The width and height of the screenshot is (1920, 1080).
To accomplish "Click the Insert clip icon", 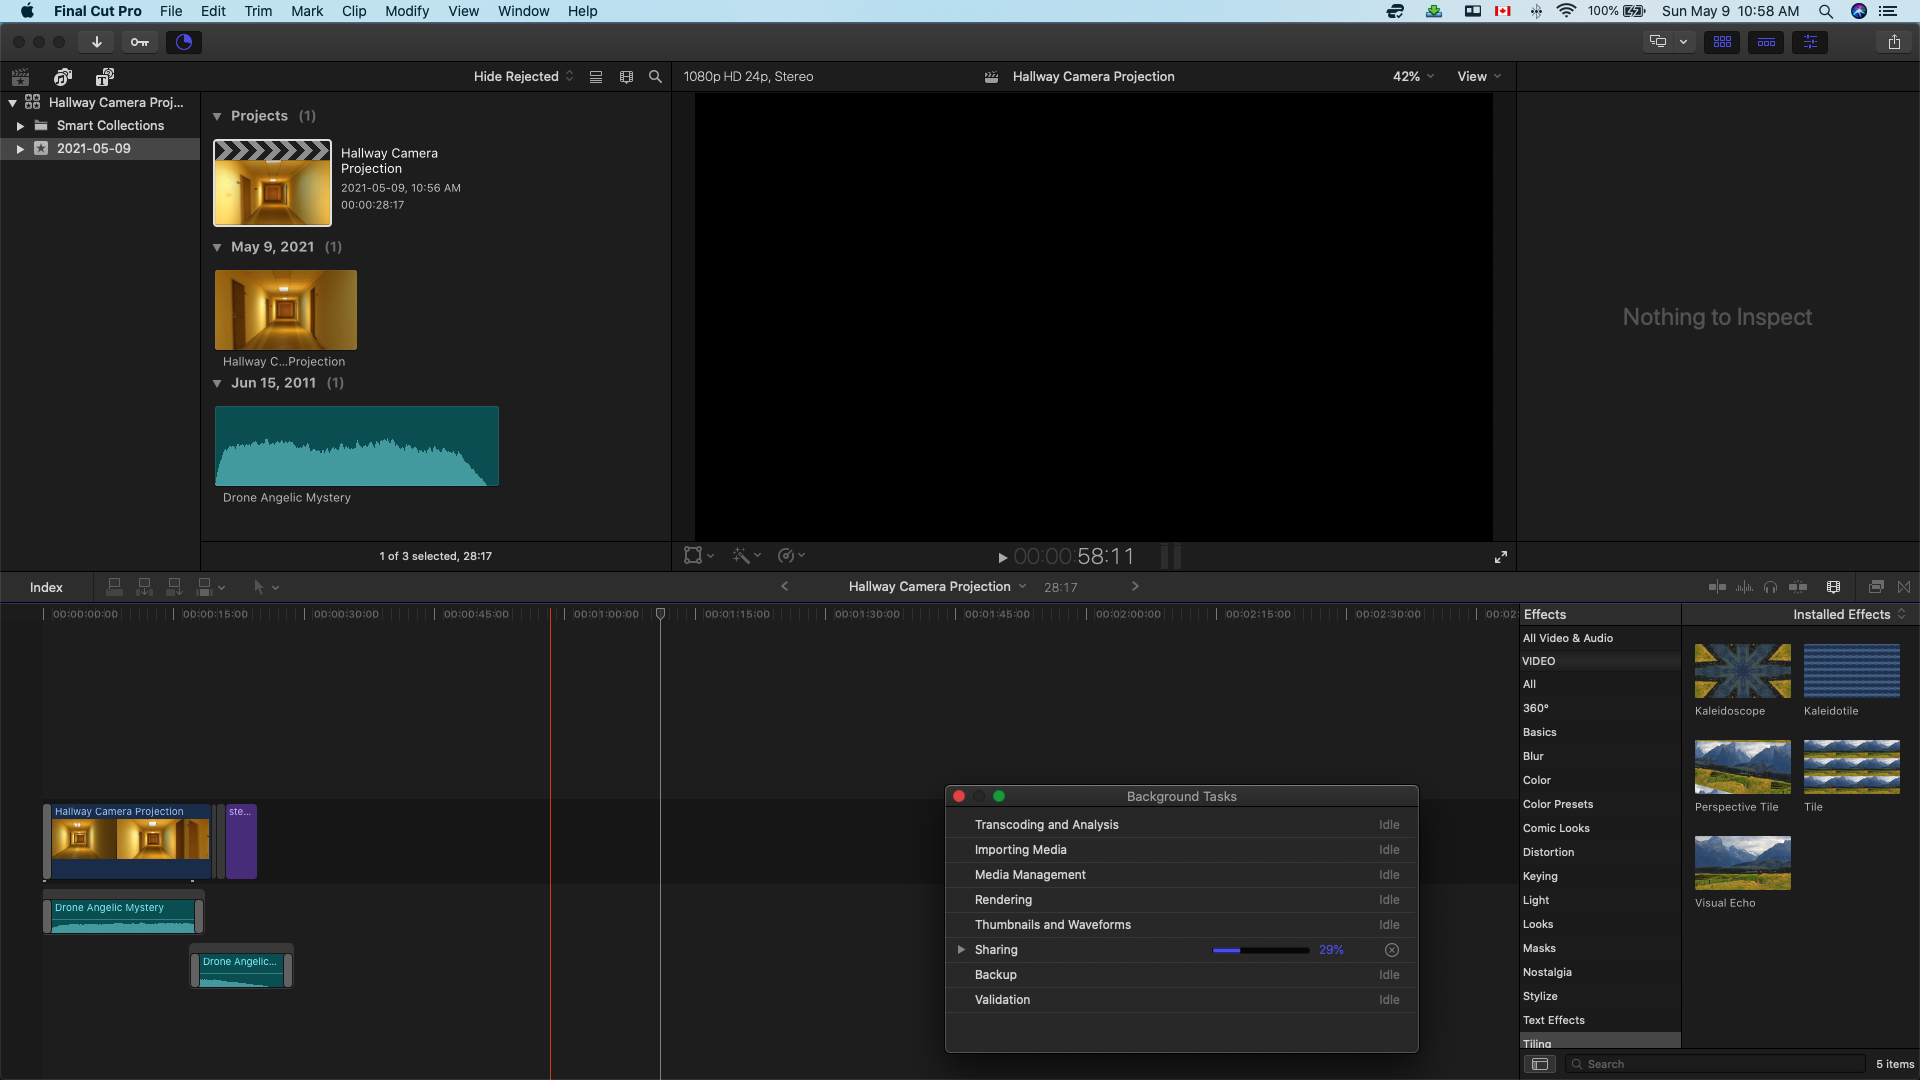I will (144, 587).
